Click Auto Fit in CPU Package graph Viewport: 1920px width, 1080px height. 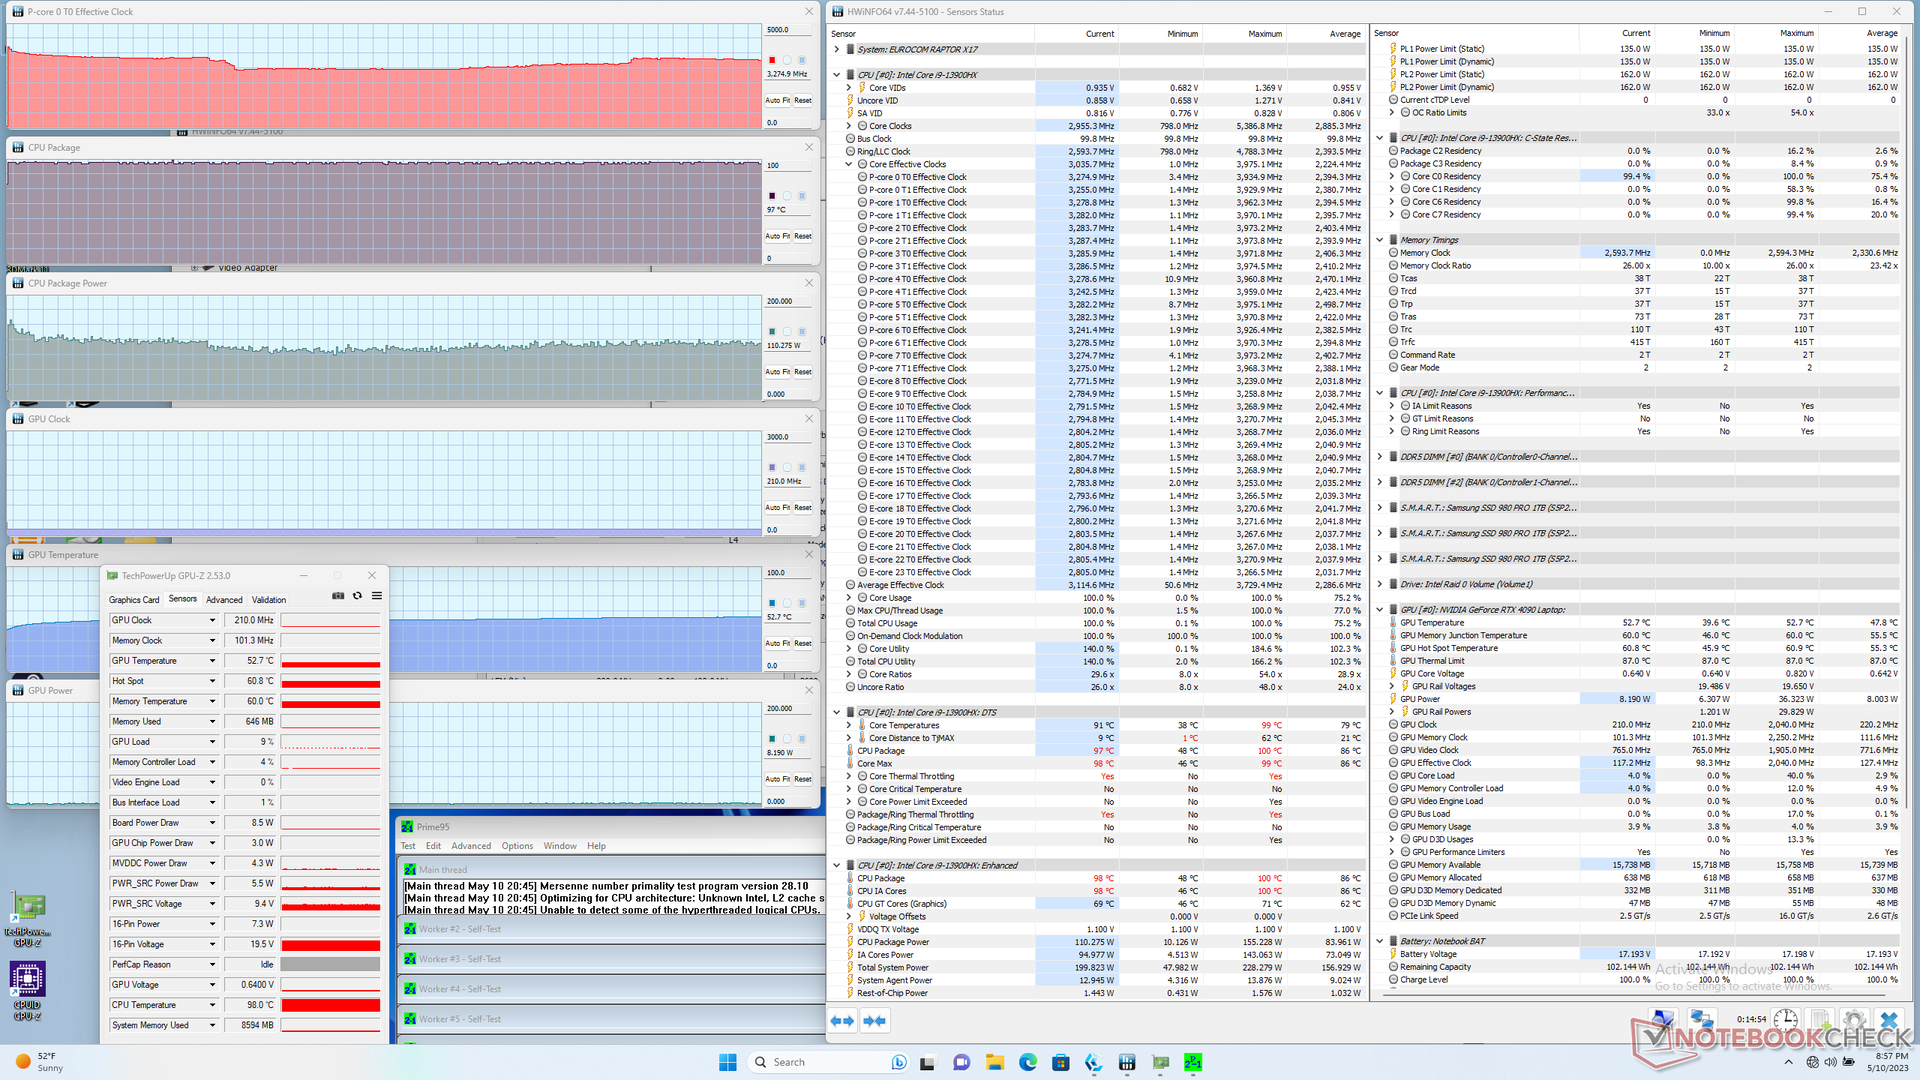pyautogui.click(x=778, y=236)
